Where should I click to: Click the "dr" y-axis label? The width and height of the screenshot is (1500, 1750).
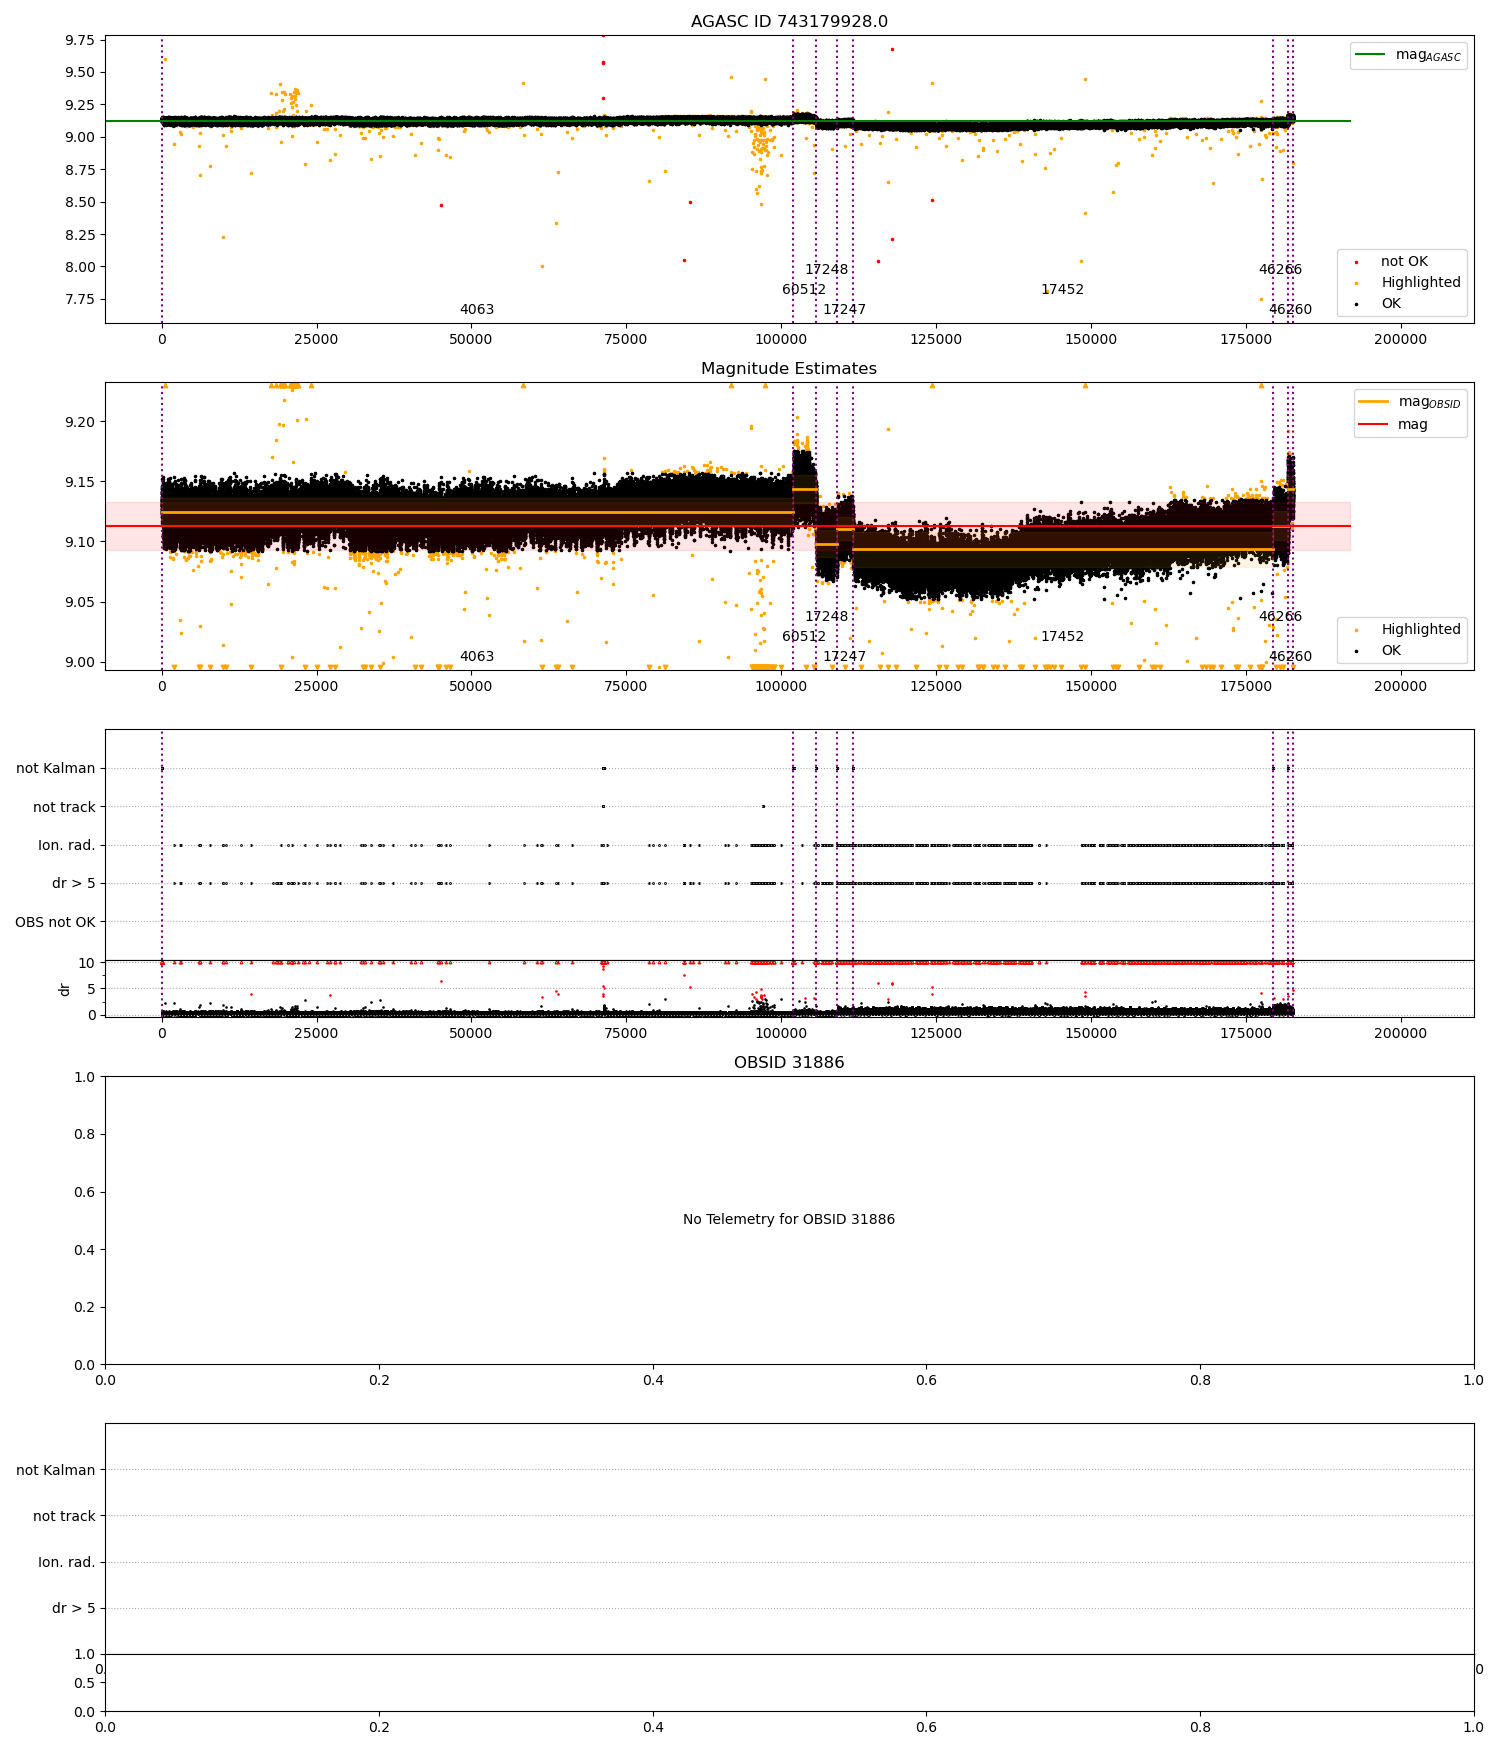tap(65, 989)
